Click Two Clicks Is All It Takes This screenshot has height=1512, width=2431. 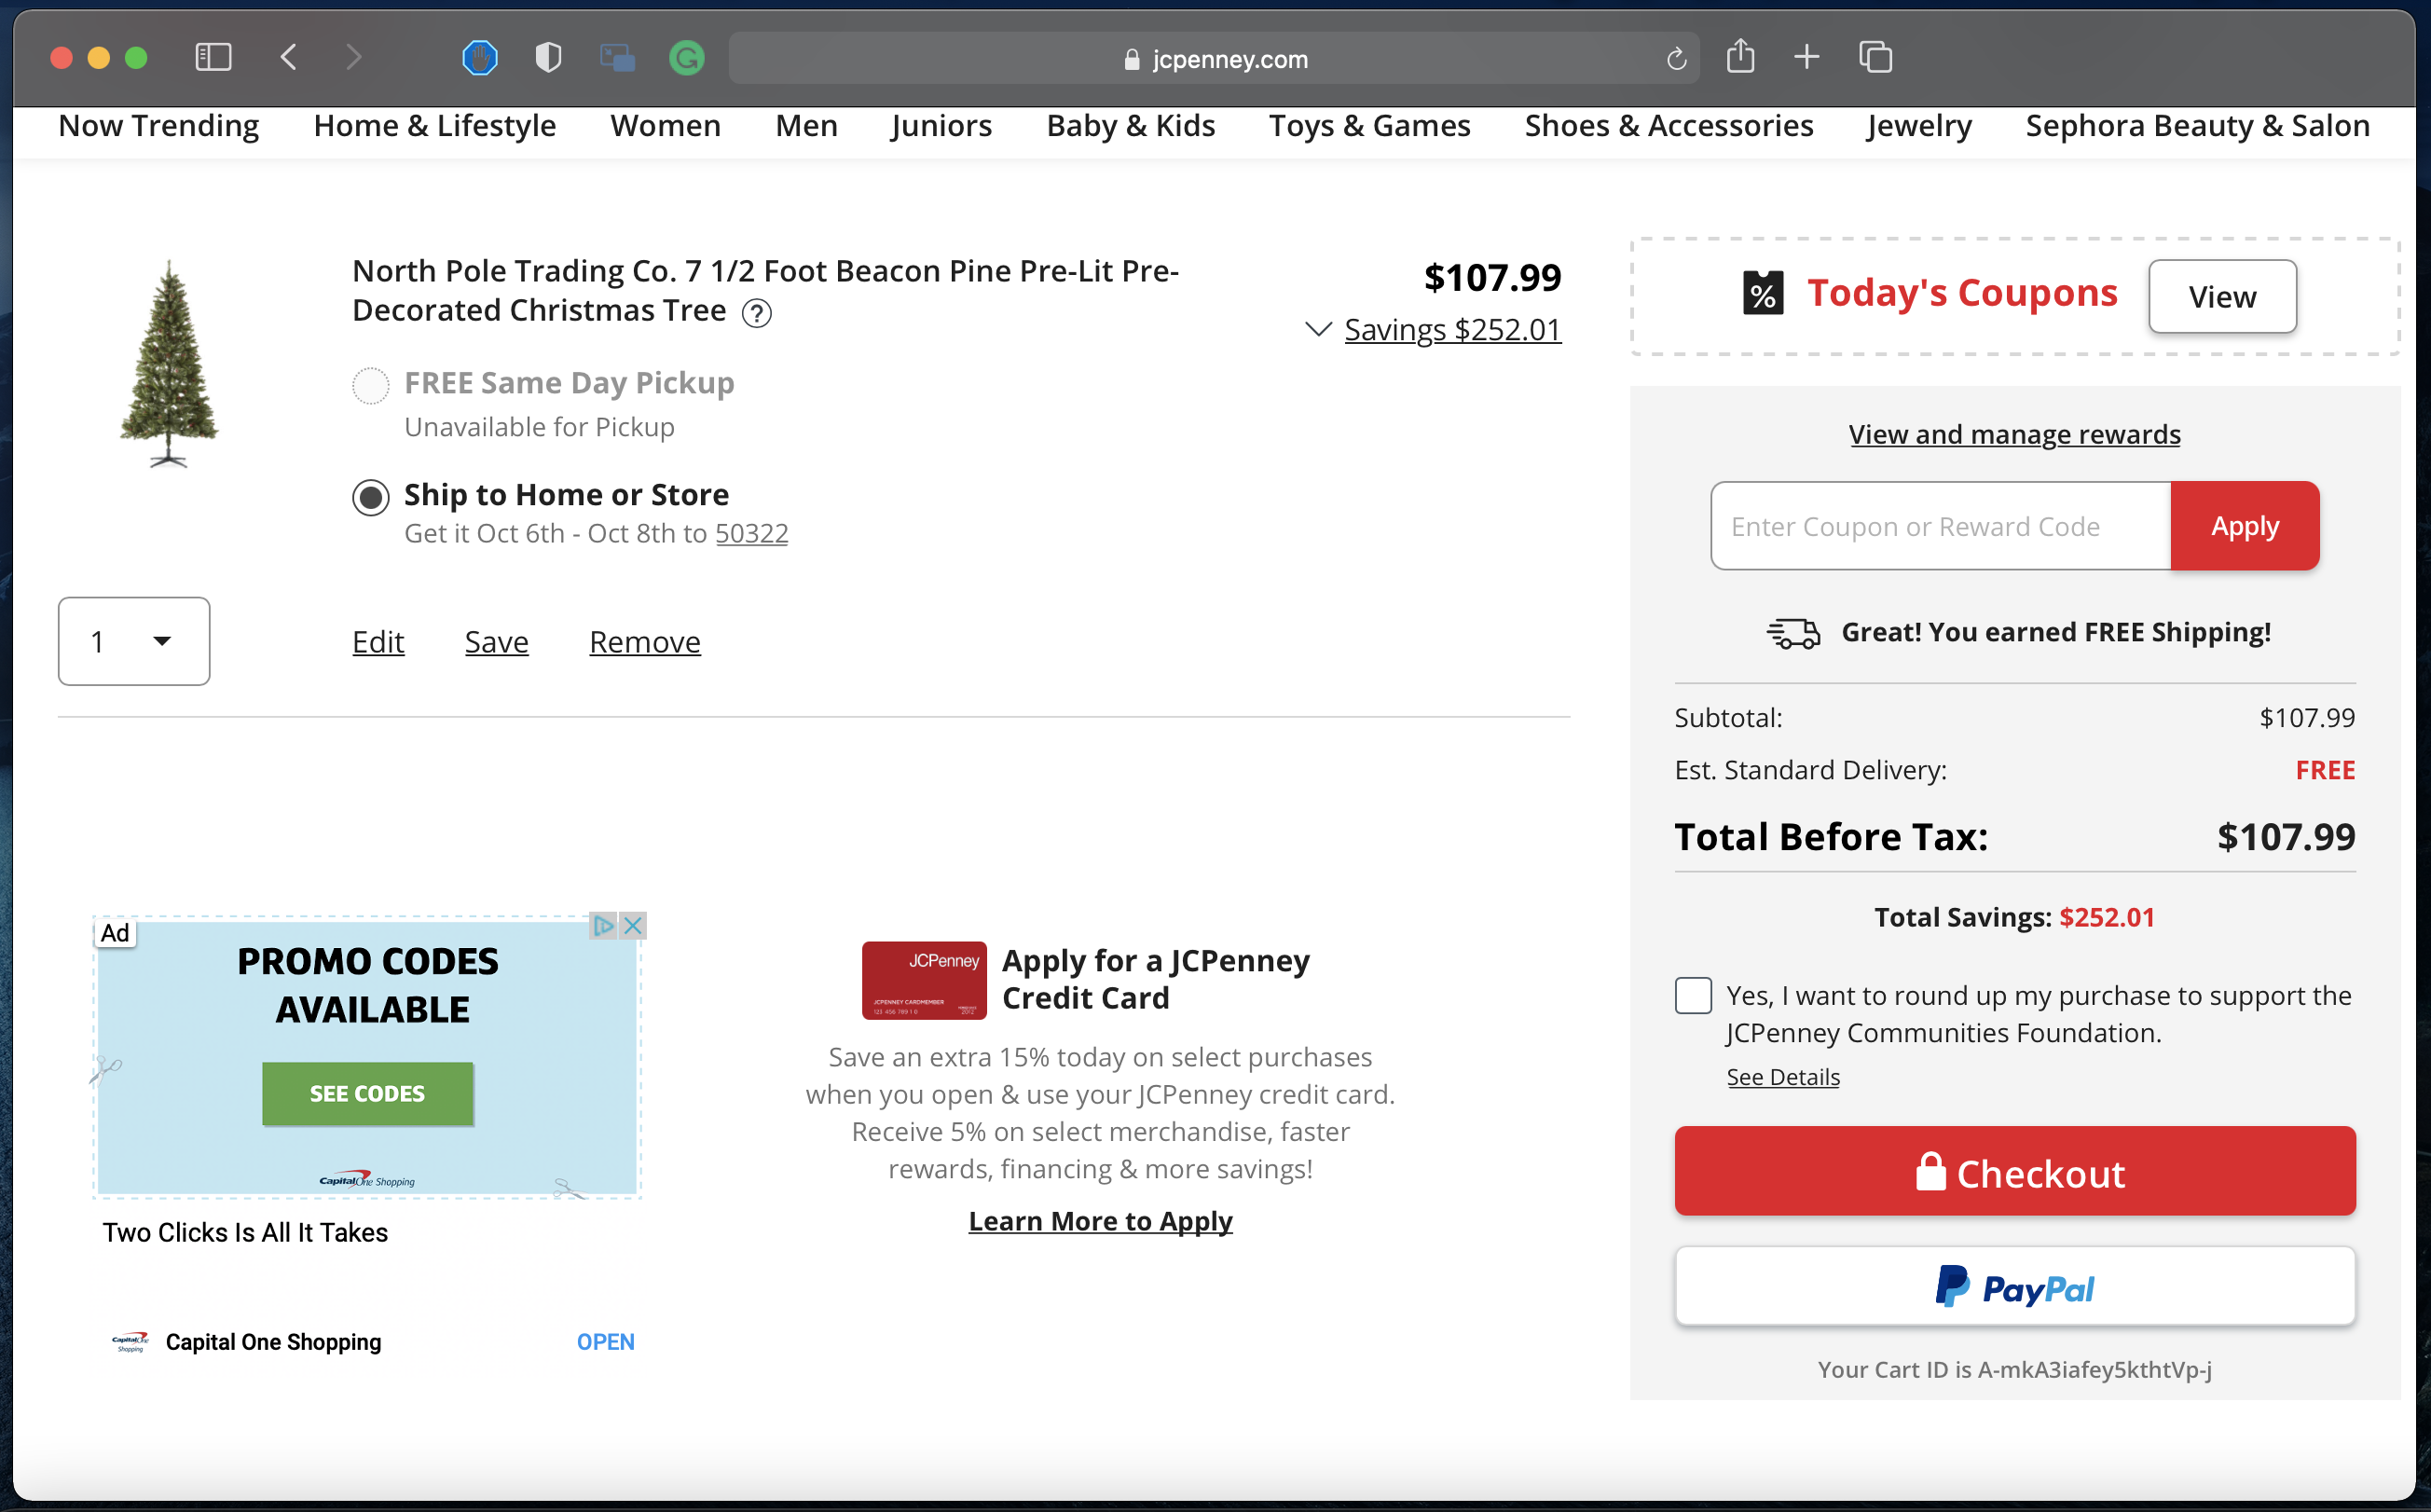(x=245, y=1233)
